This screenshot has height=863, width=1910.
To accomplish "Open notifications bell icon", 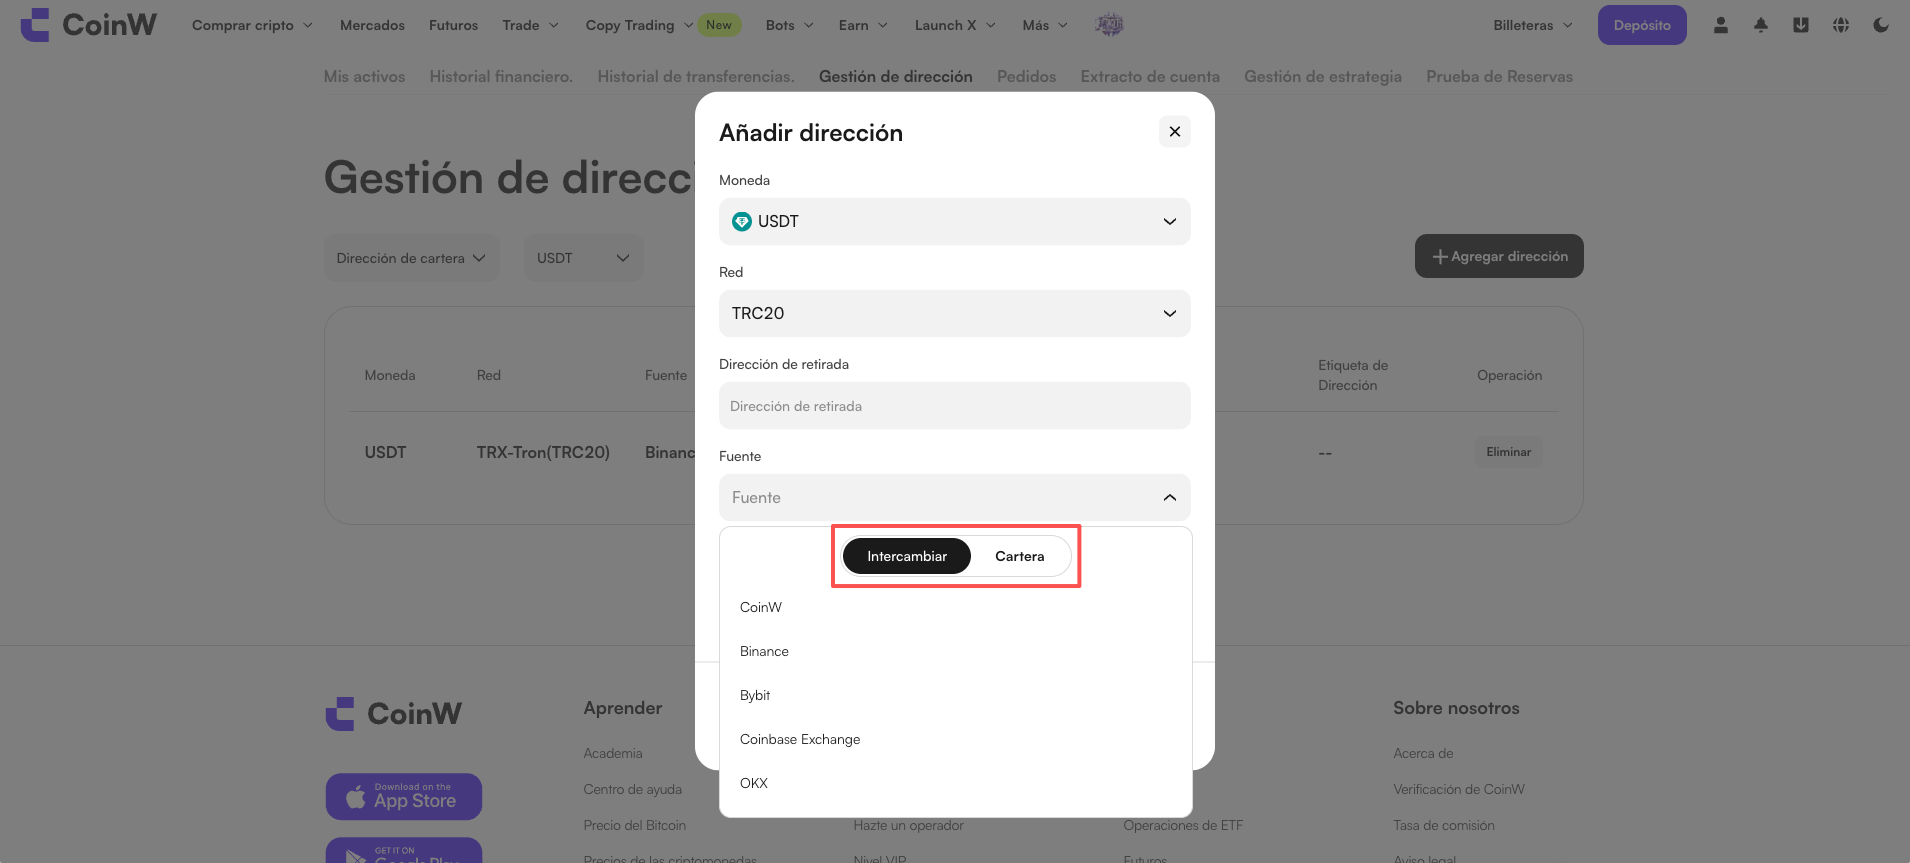I will point(1761,25).
